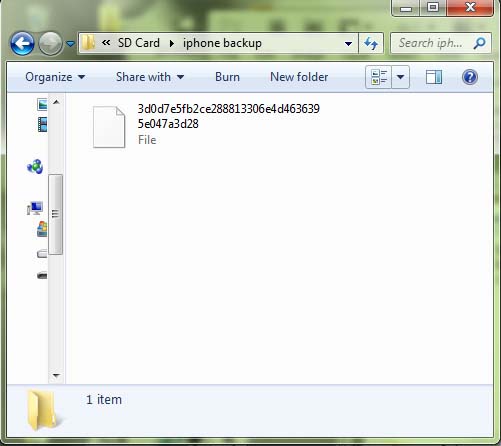Click the change view icon
The width and height of the screenshot is (501, 446).
(x=379, y=77)
